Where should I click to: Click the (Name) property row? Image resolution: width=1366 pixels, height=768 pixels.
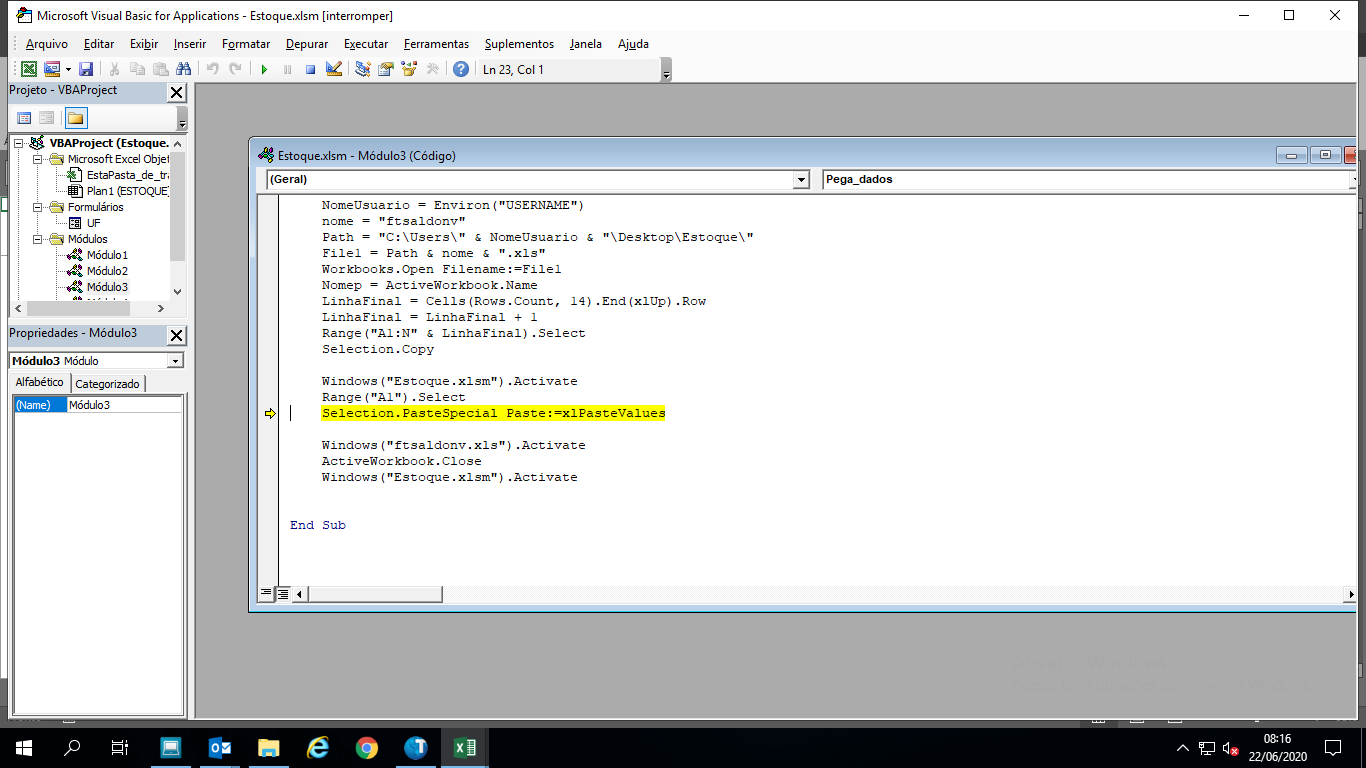click(x=97, y=405)
